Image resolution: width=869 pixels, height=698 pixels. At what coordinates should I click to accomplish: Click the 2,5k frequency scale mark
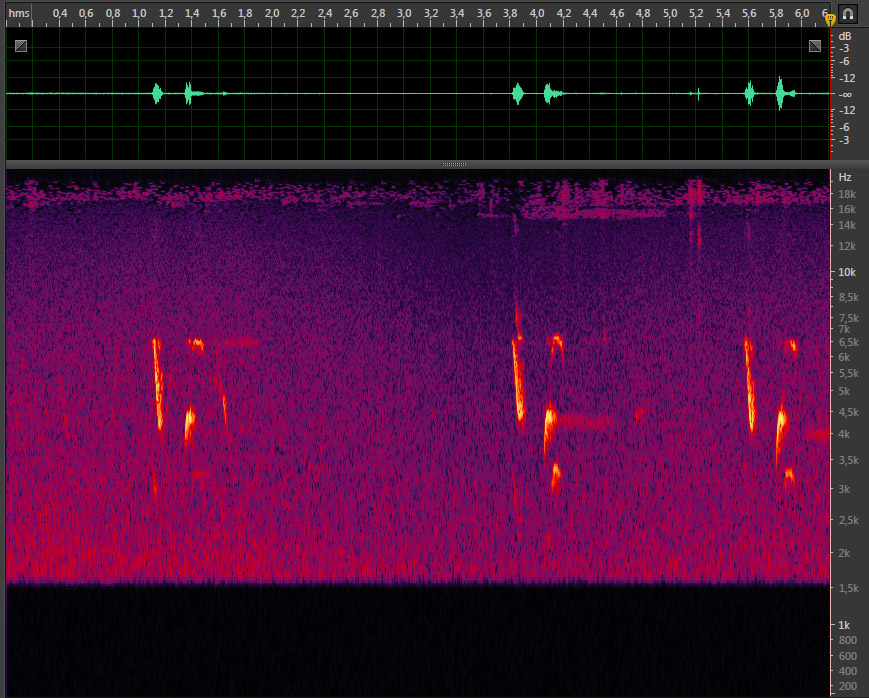point(848,520)
